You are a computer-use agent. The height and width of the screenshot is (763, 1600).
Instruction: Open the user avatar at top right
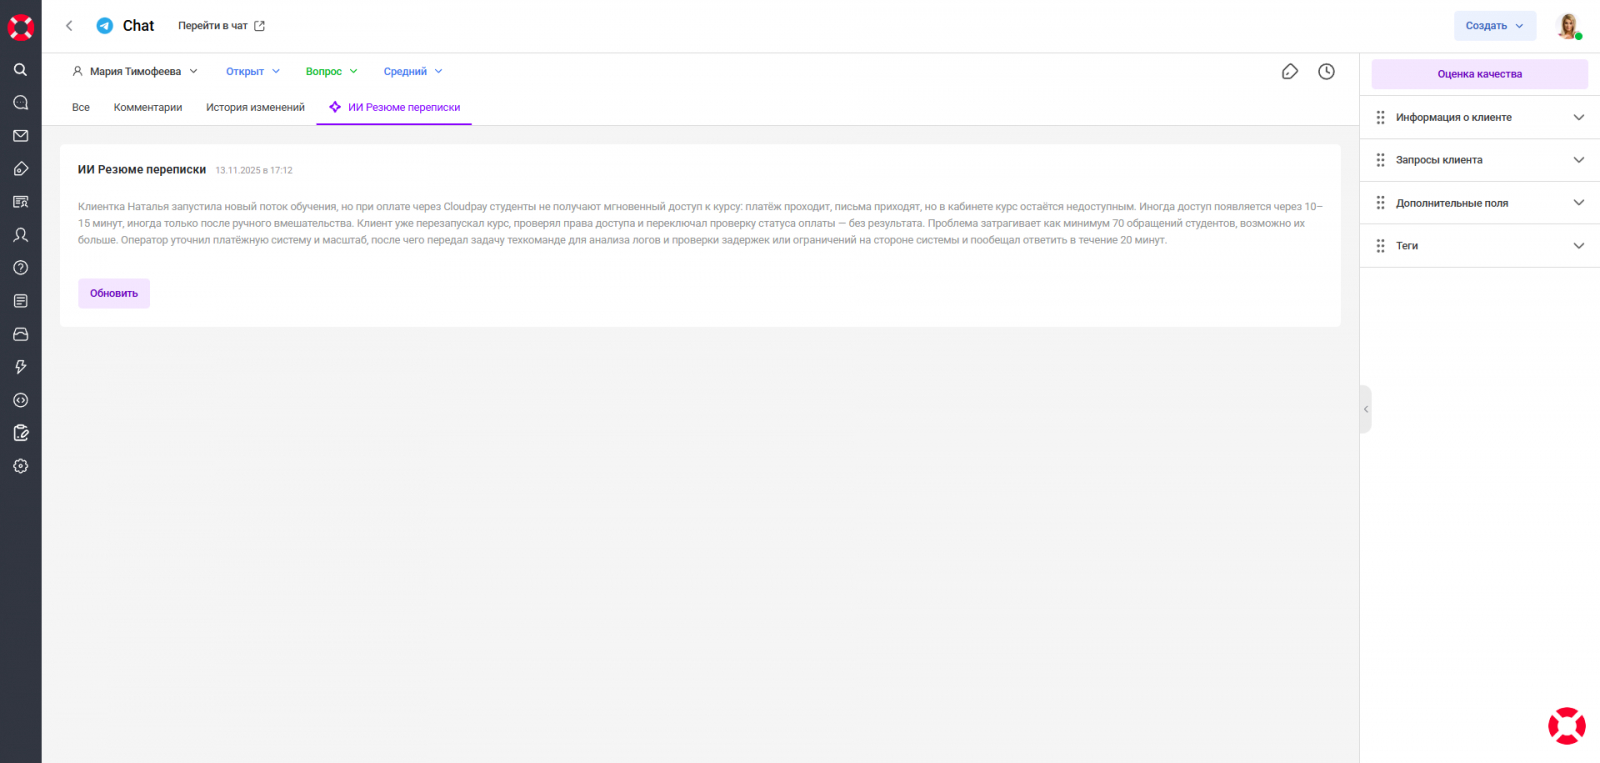click(x=1569, y=26)
